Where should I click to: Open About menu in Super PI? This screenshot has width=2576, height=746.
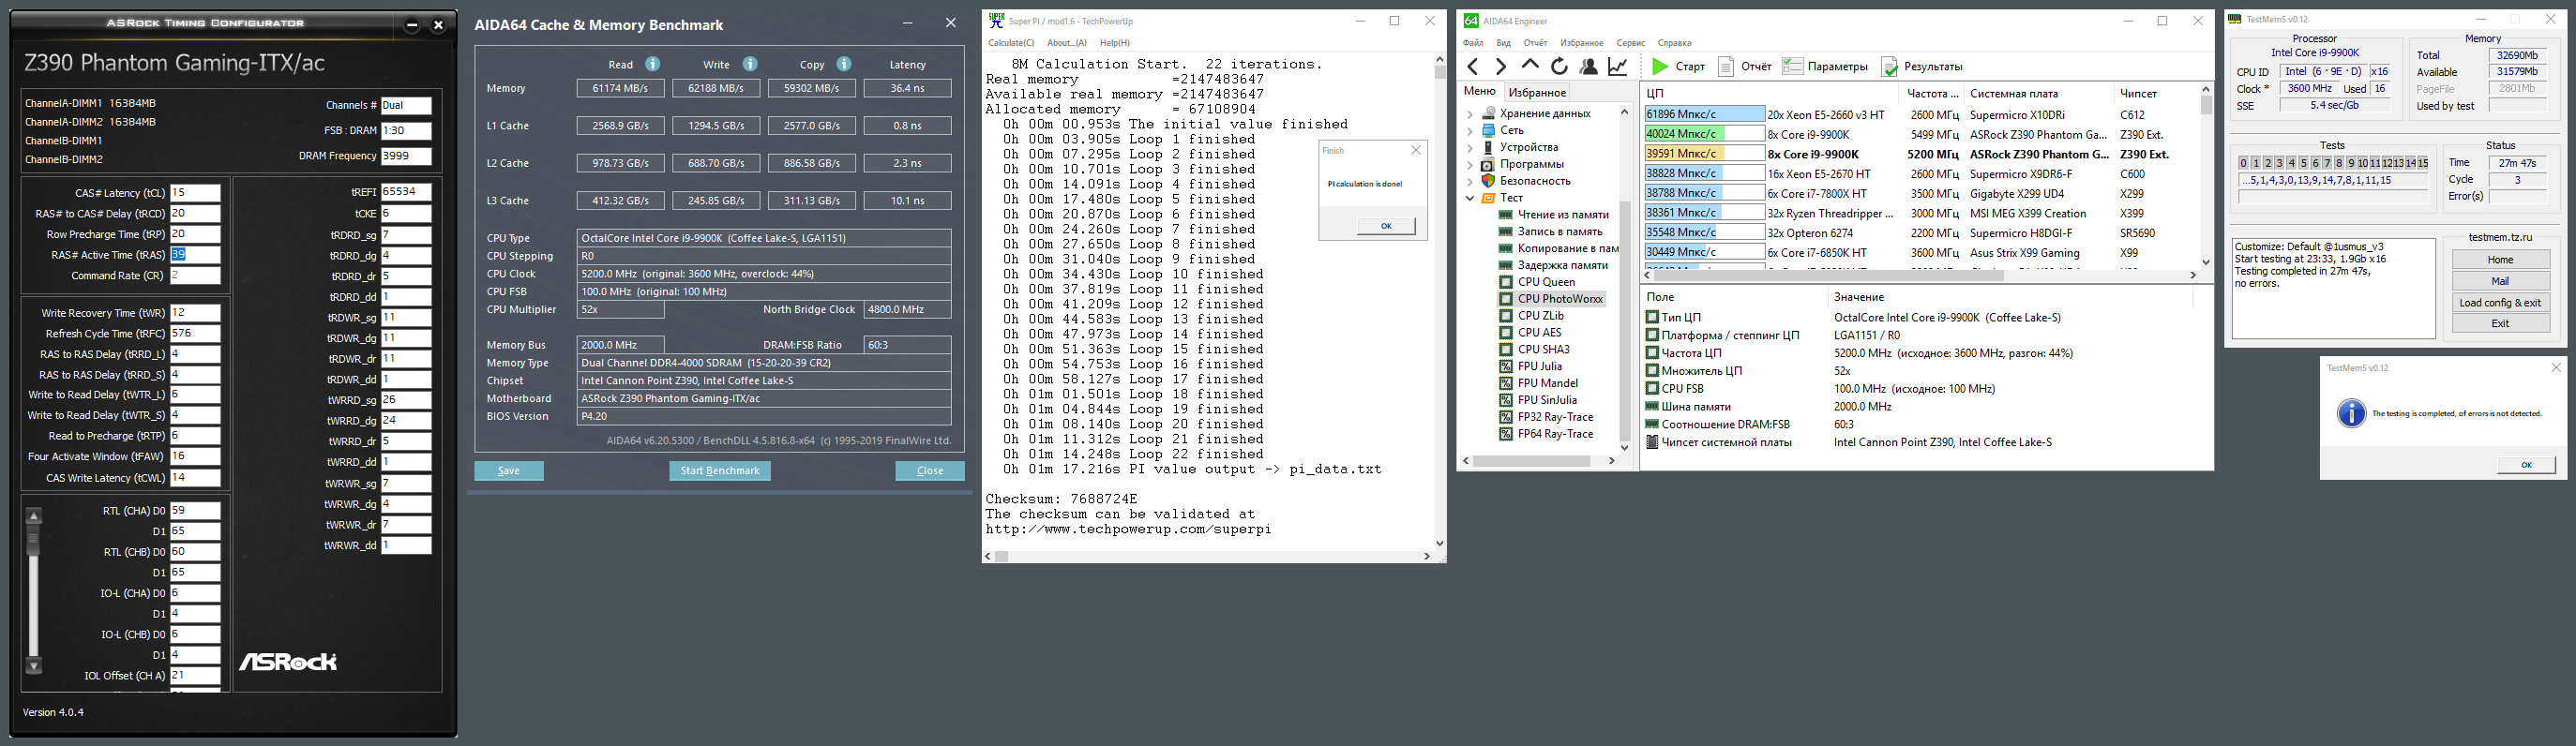[1067, 43]
